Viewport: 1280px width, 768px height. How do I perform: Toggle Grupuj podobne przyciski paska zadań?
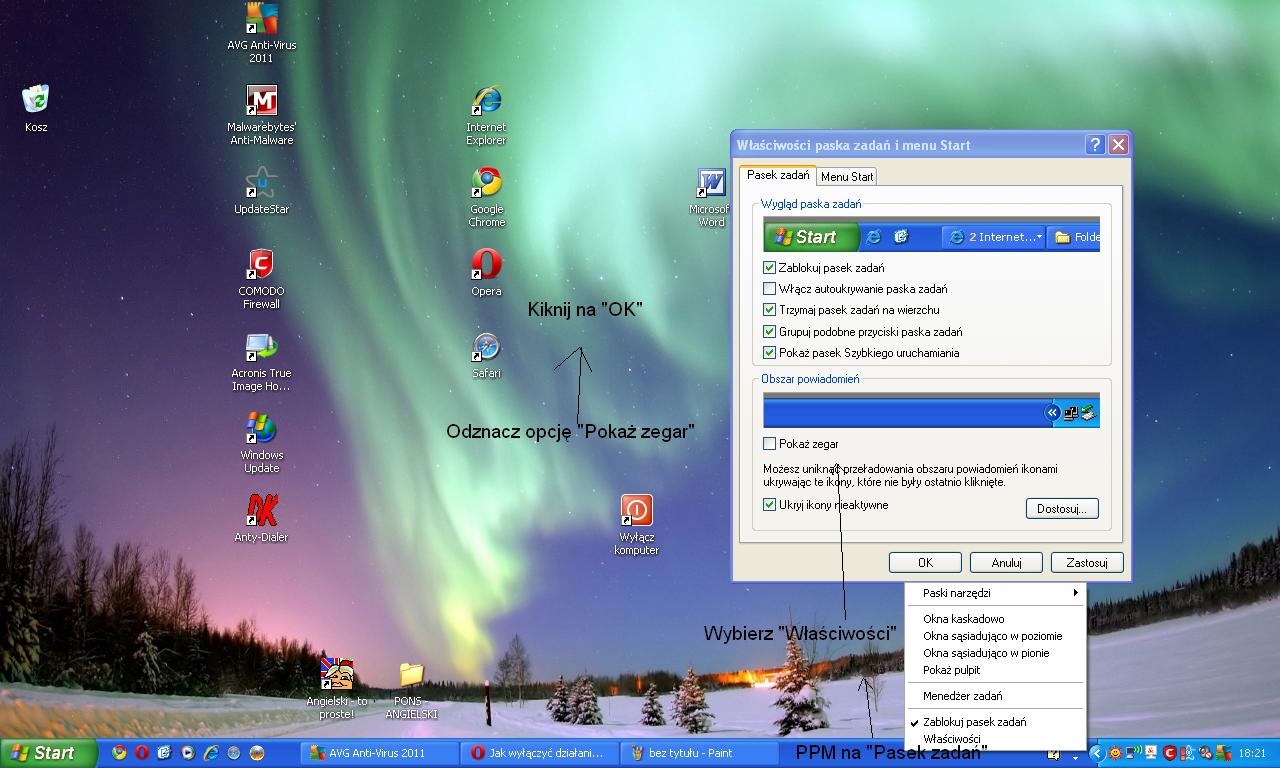[769, 332]
